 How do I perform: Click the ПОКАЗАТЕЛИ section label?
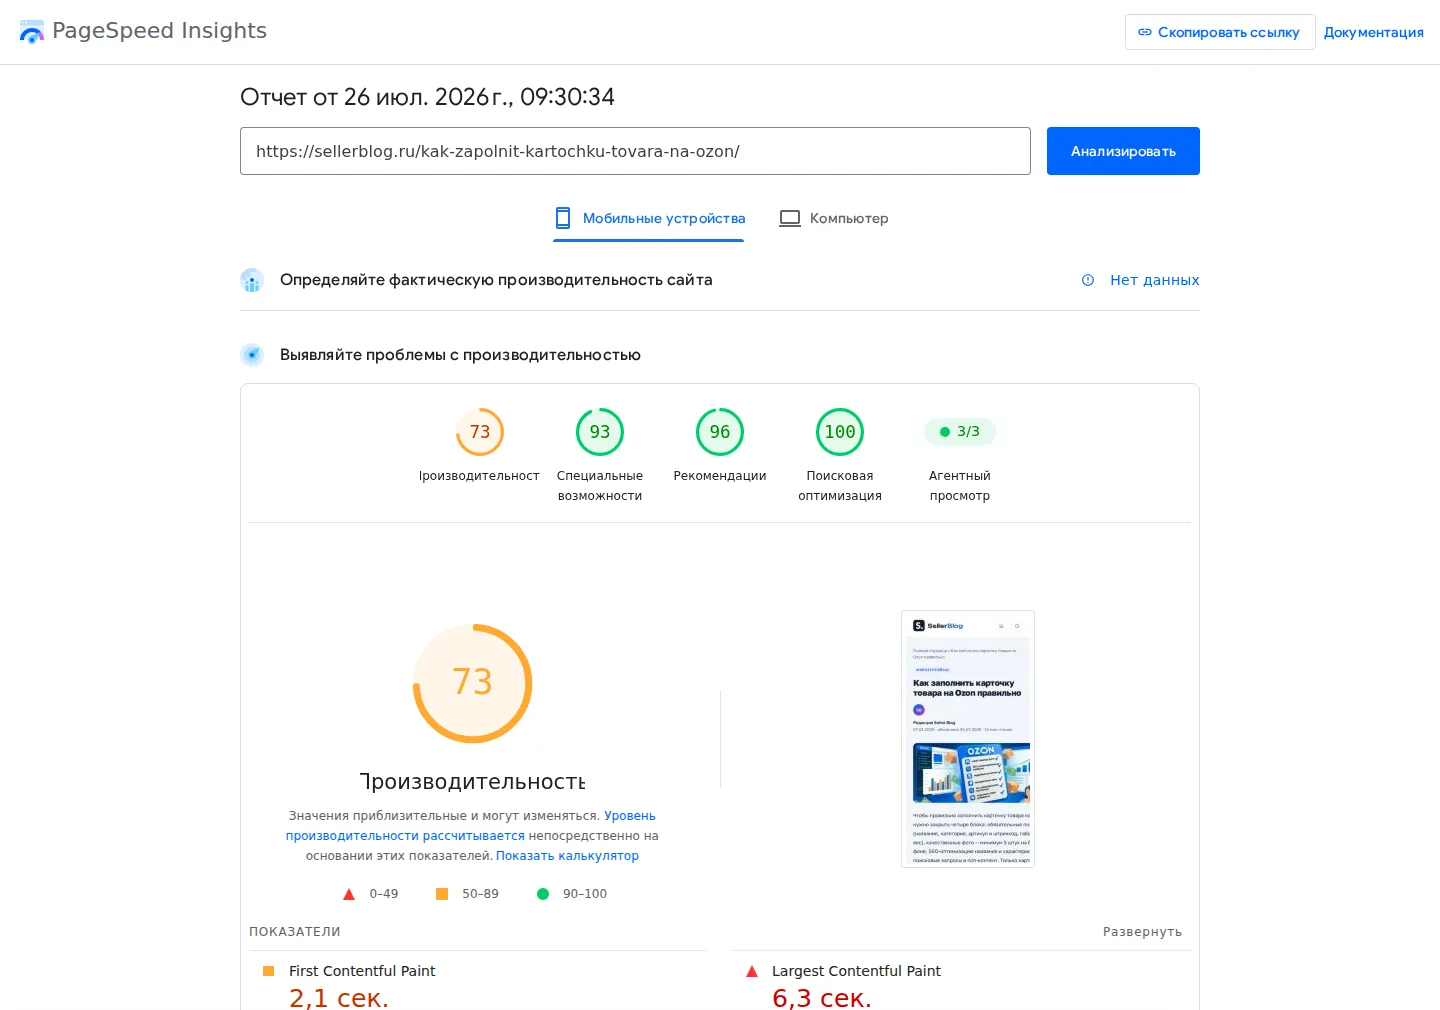pyautogui.click(x=295, y=932)
